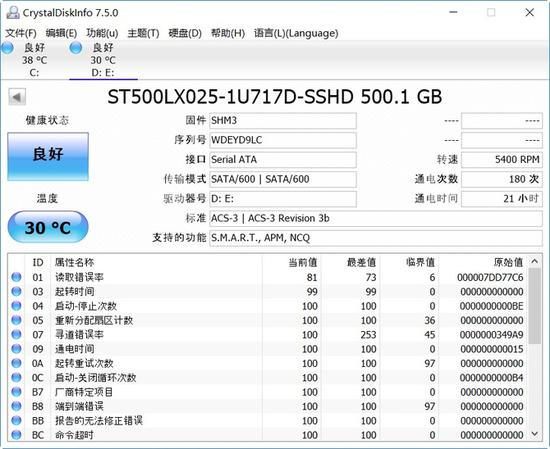
Task: Click status dot for attribute 01 读取错误率
Action: tap(16, 277)
